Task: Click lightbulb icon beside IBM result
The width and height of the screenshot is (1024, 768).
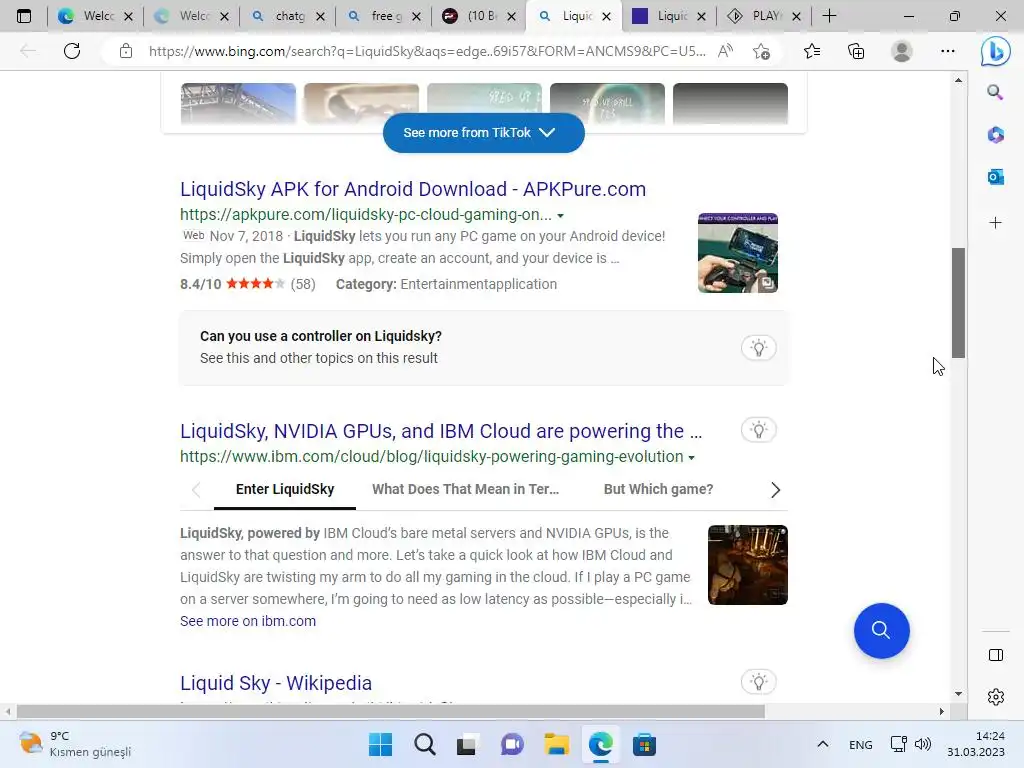Action: (758, 430)
